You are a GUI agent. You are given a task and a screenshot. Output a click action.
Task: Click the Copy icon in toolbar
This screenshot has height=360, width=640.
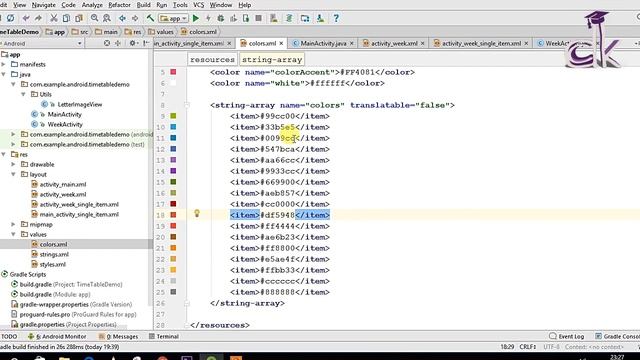pyautogui.click(x=66, y=18)
